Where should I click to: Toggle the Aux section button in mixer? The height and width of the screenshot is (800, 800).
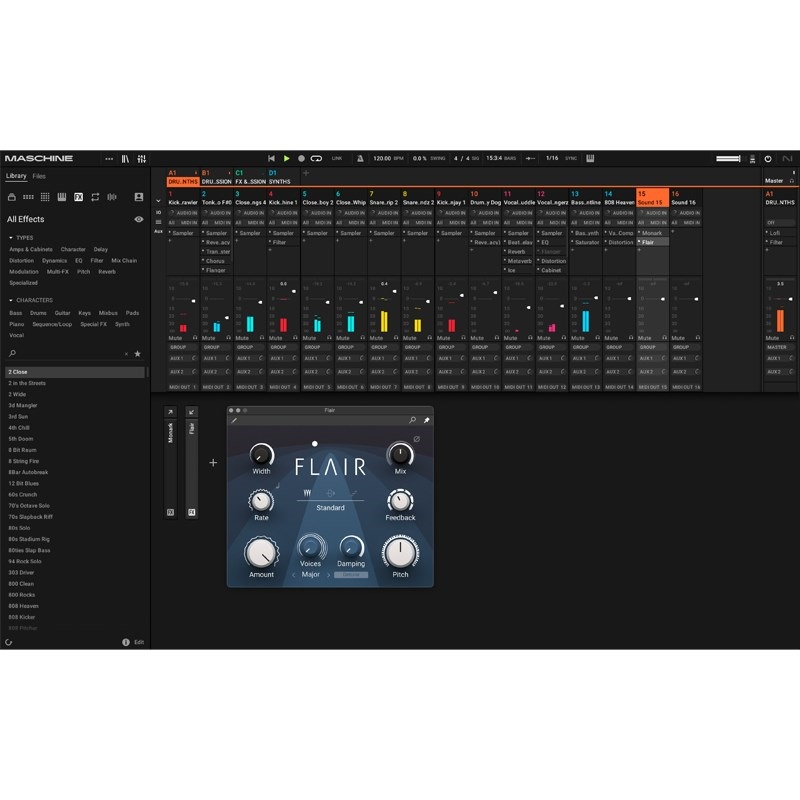pos(158,232)
